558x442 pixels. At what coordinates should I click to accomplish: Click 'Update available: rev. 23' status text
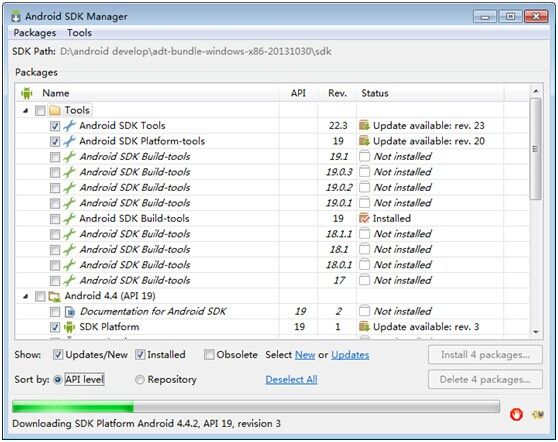pos(429,126)
